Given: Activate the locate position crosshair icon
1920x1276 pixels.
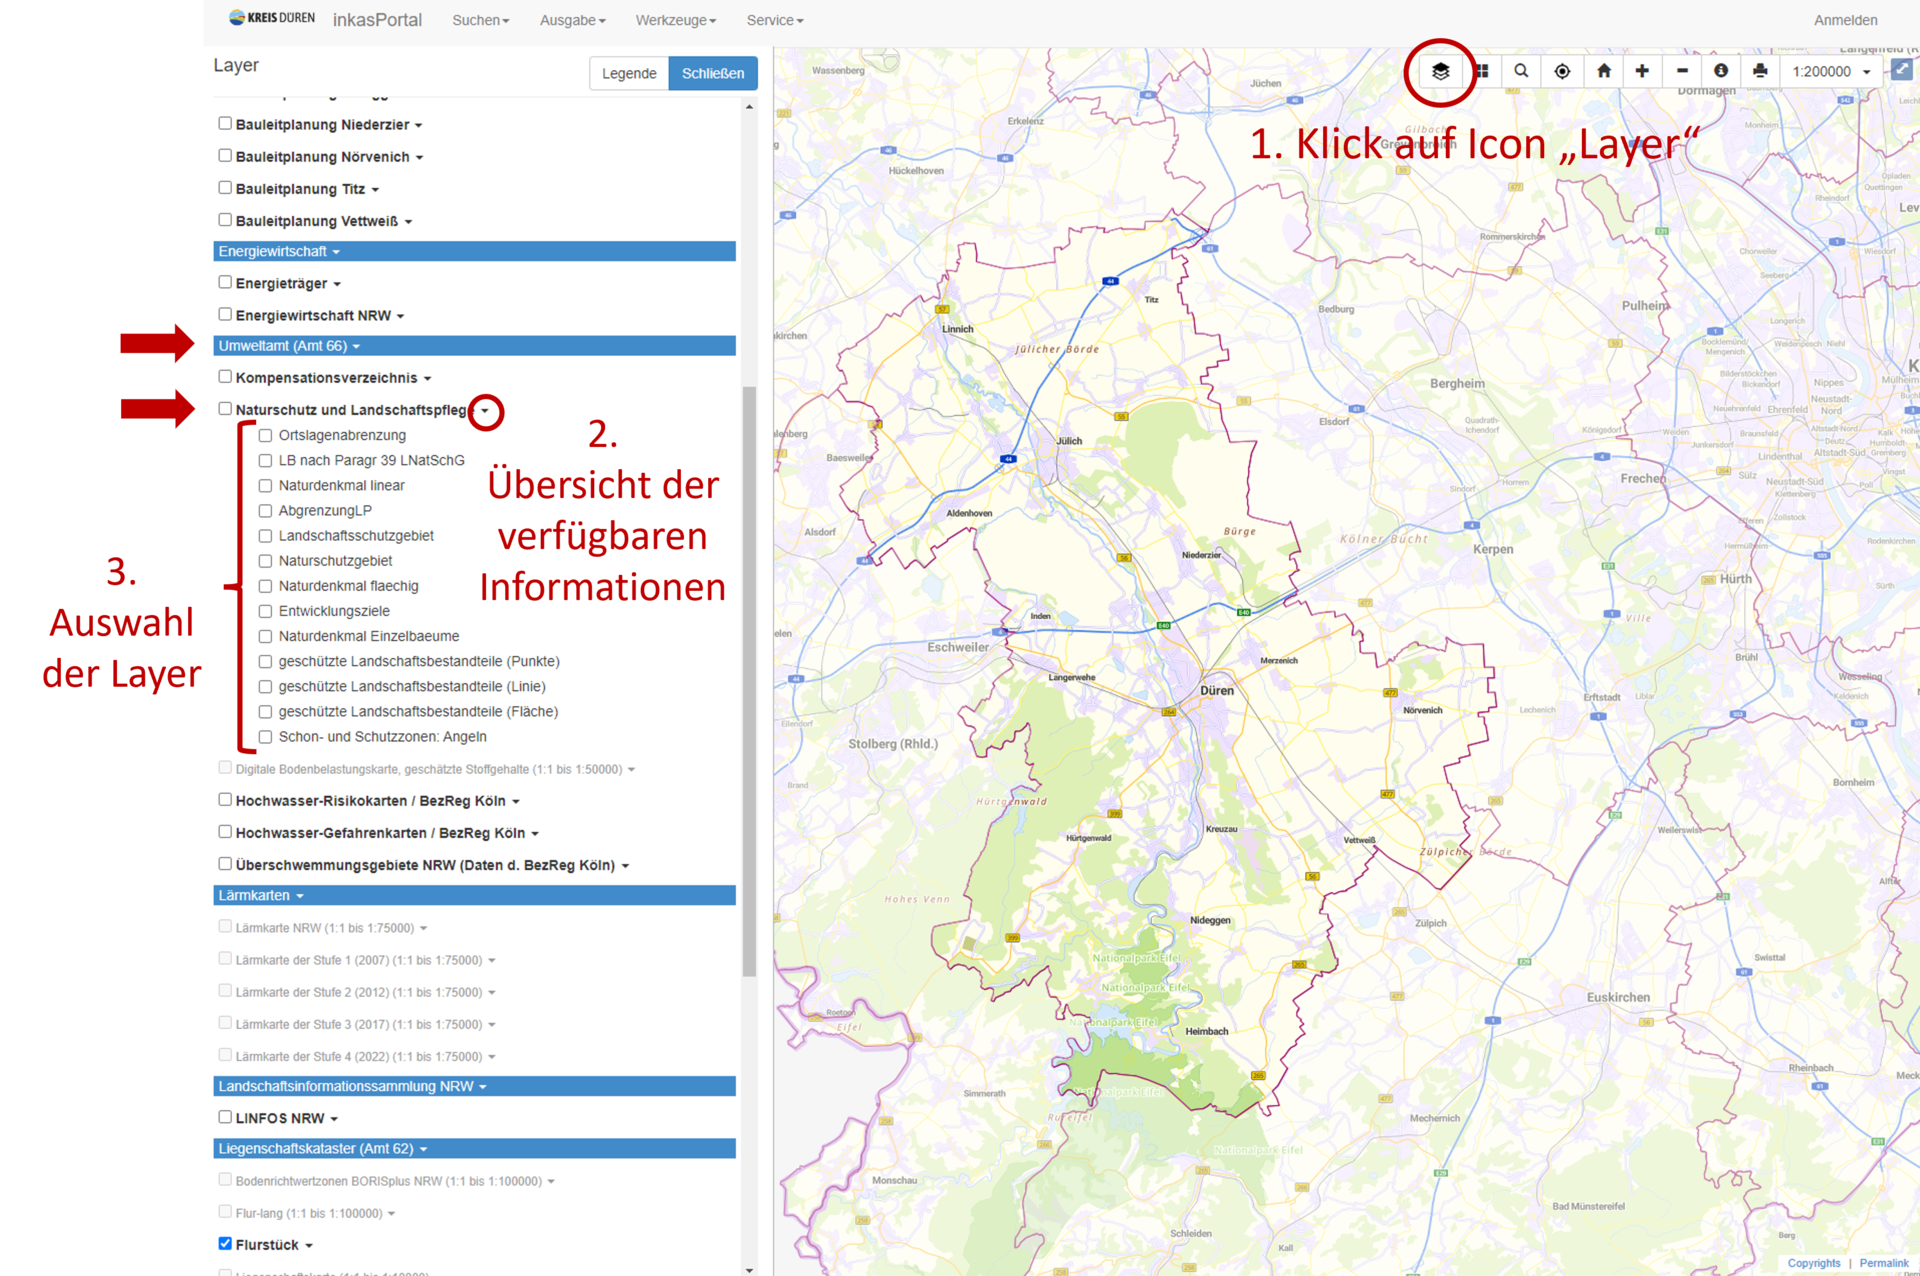Looking at the screenshot, I should 1562,71.
